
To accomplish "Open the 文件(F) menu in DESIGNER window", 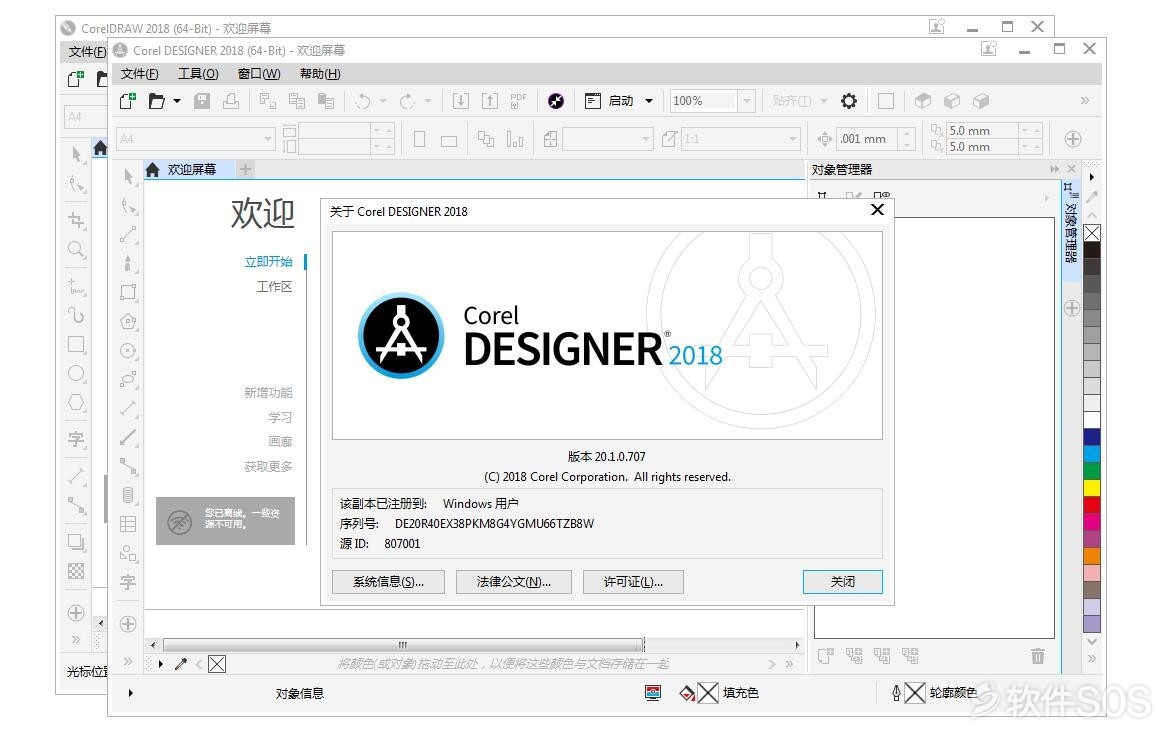I will click(x=139, y=74).
